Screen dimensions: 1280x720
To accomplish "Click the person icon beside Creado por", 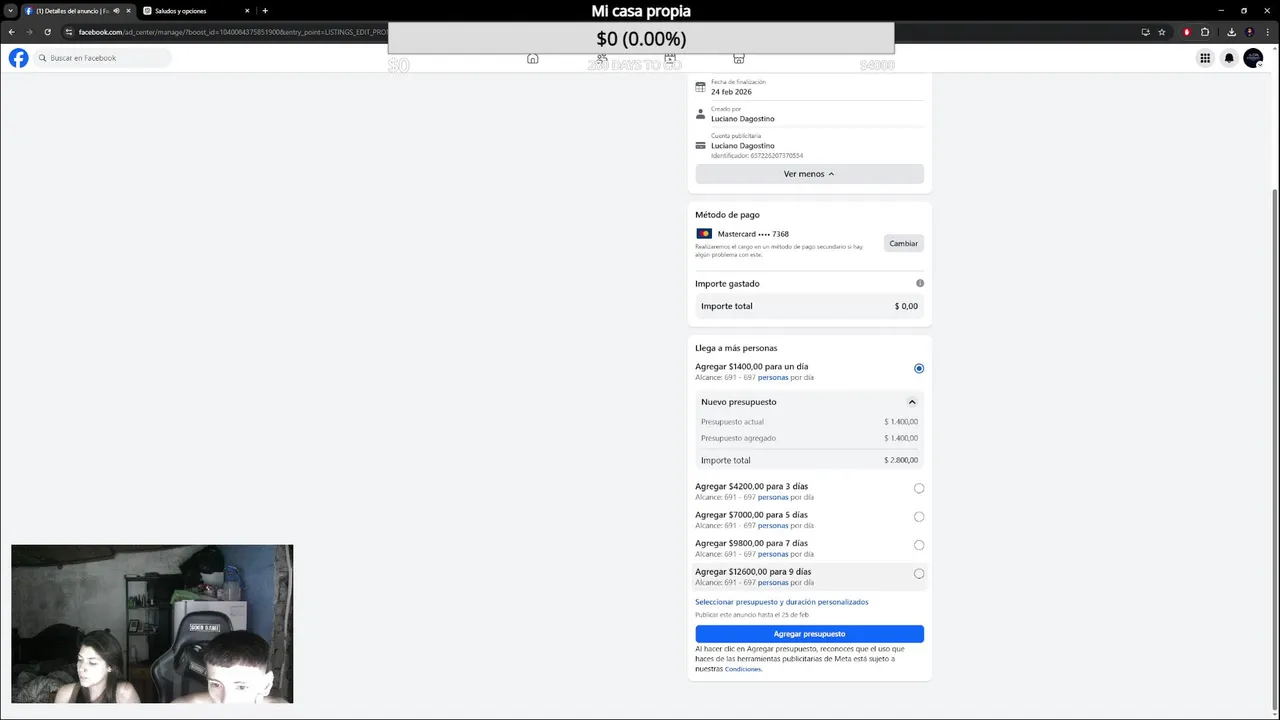I will (x=700, y=114).
